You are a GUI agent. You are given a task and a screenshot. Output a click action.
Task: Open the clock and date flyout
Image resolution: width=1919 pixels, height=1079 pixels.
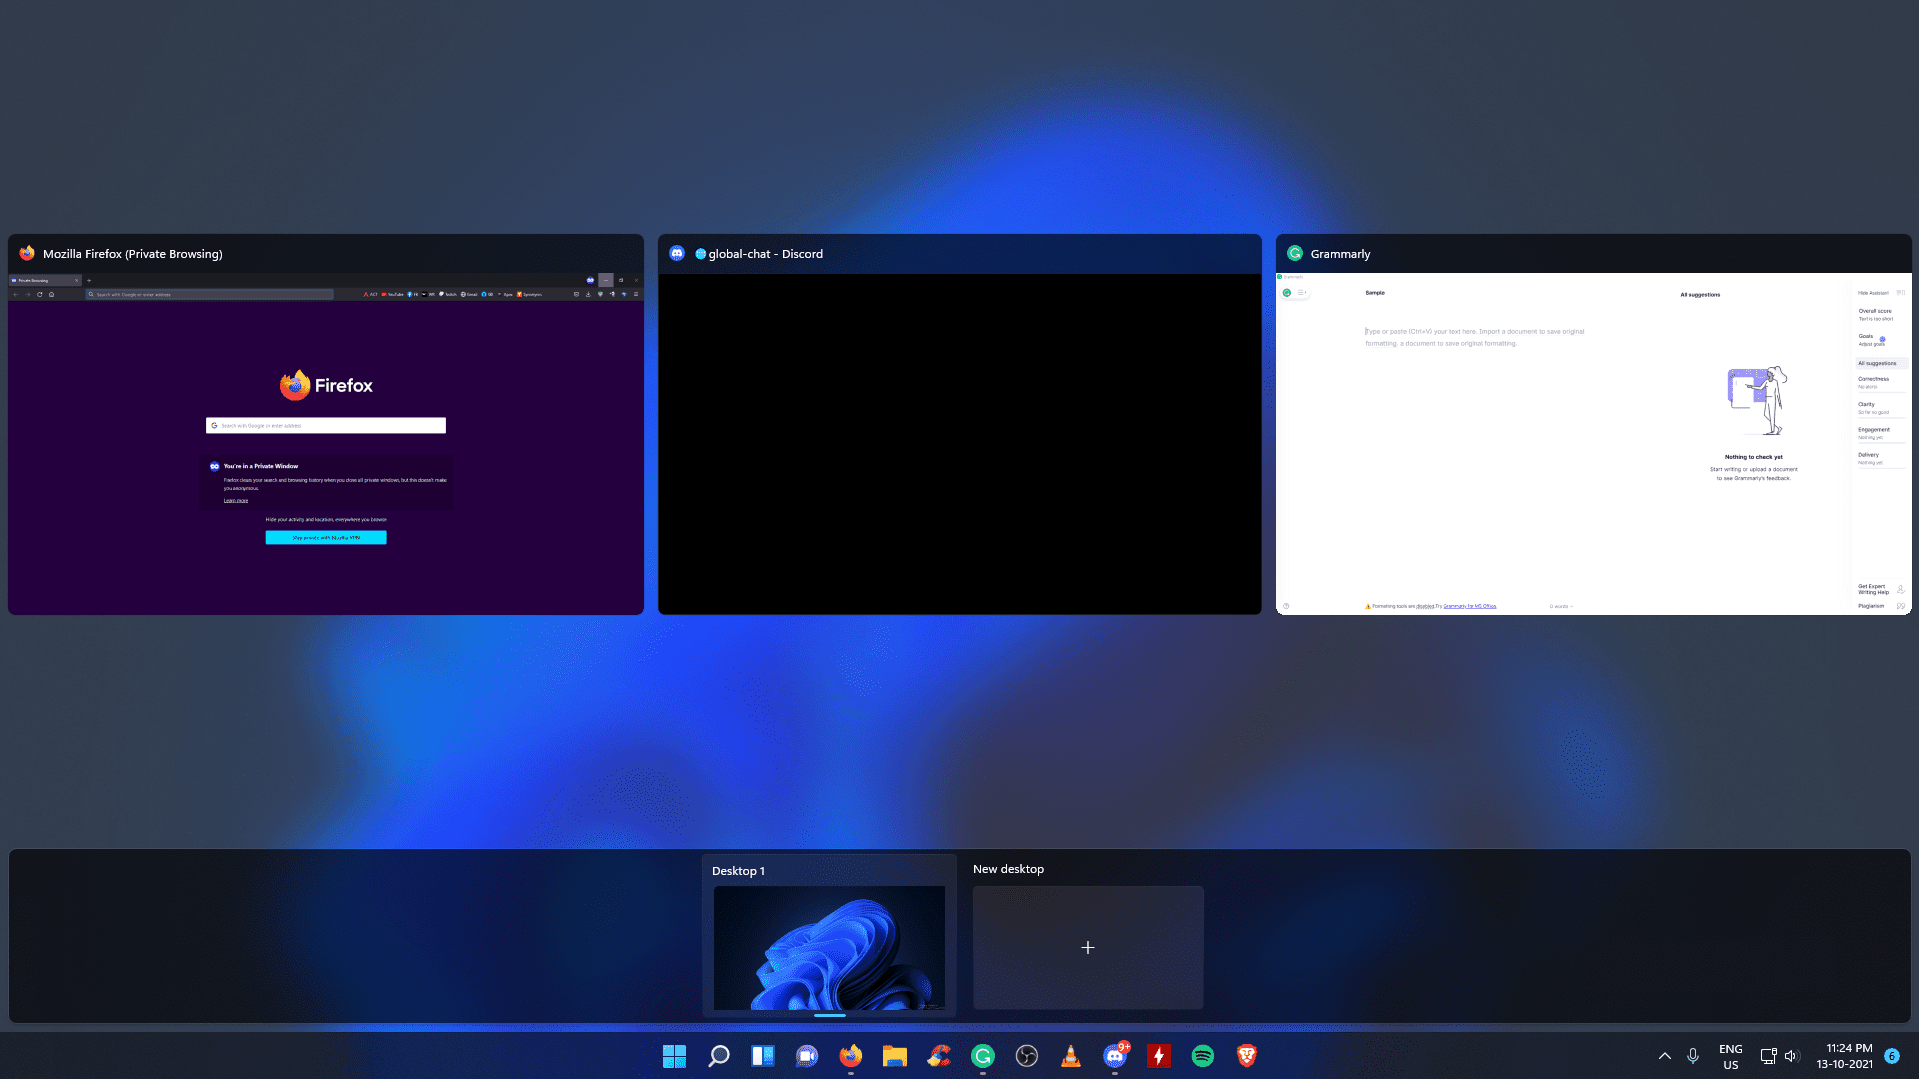point(1844,1056)
